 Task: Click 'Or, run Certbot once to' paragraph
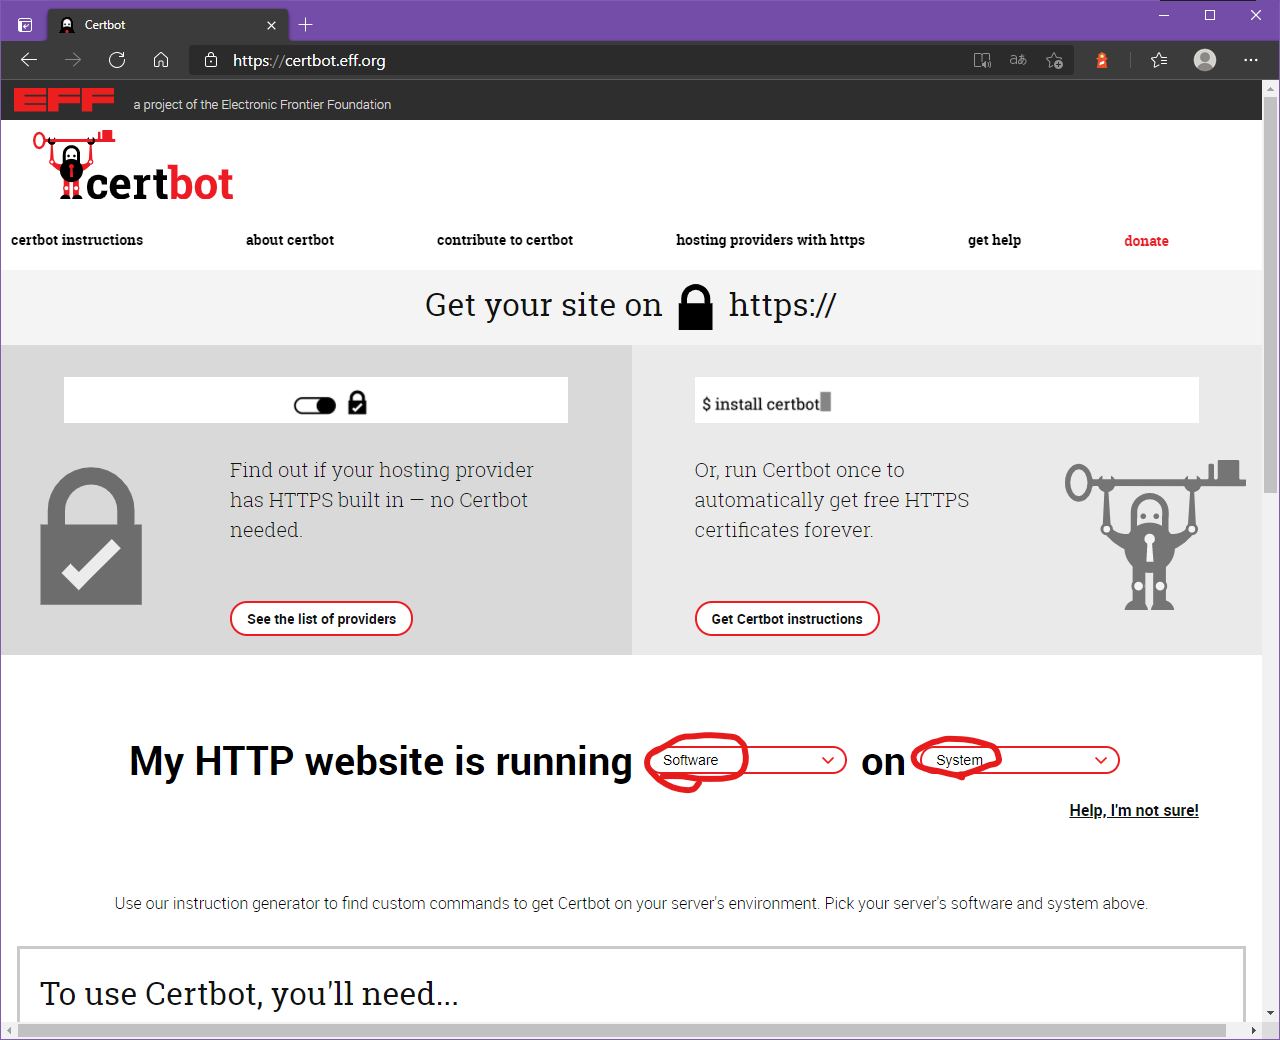(832, 500)
